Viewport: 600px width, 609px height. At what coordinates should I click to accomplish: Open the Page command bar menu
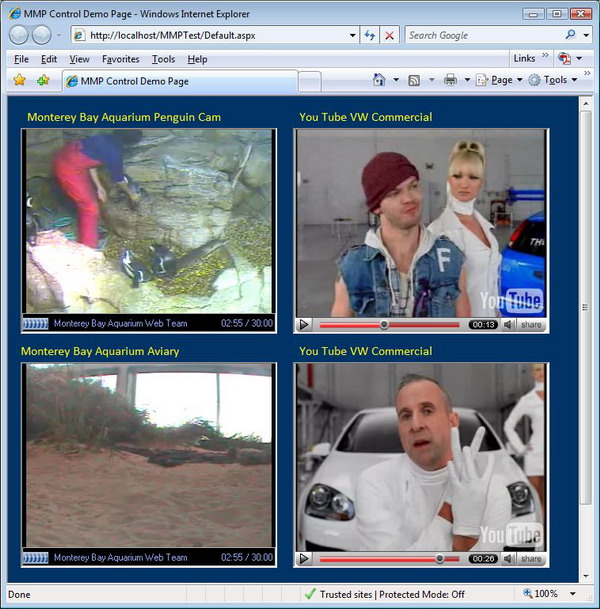click(499, 80)
